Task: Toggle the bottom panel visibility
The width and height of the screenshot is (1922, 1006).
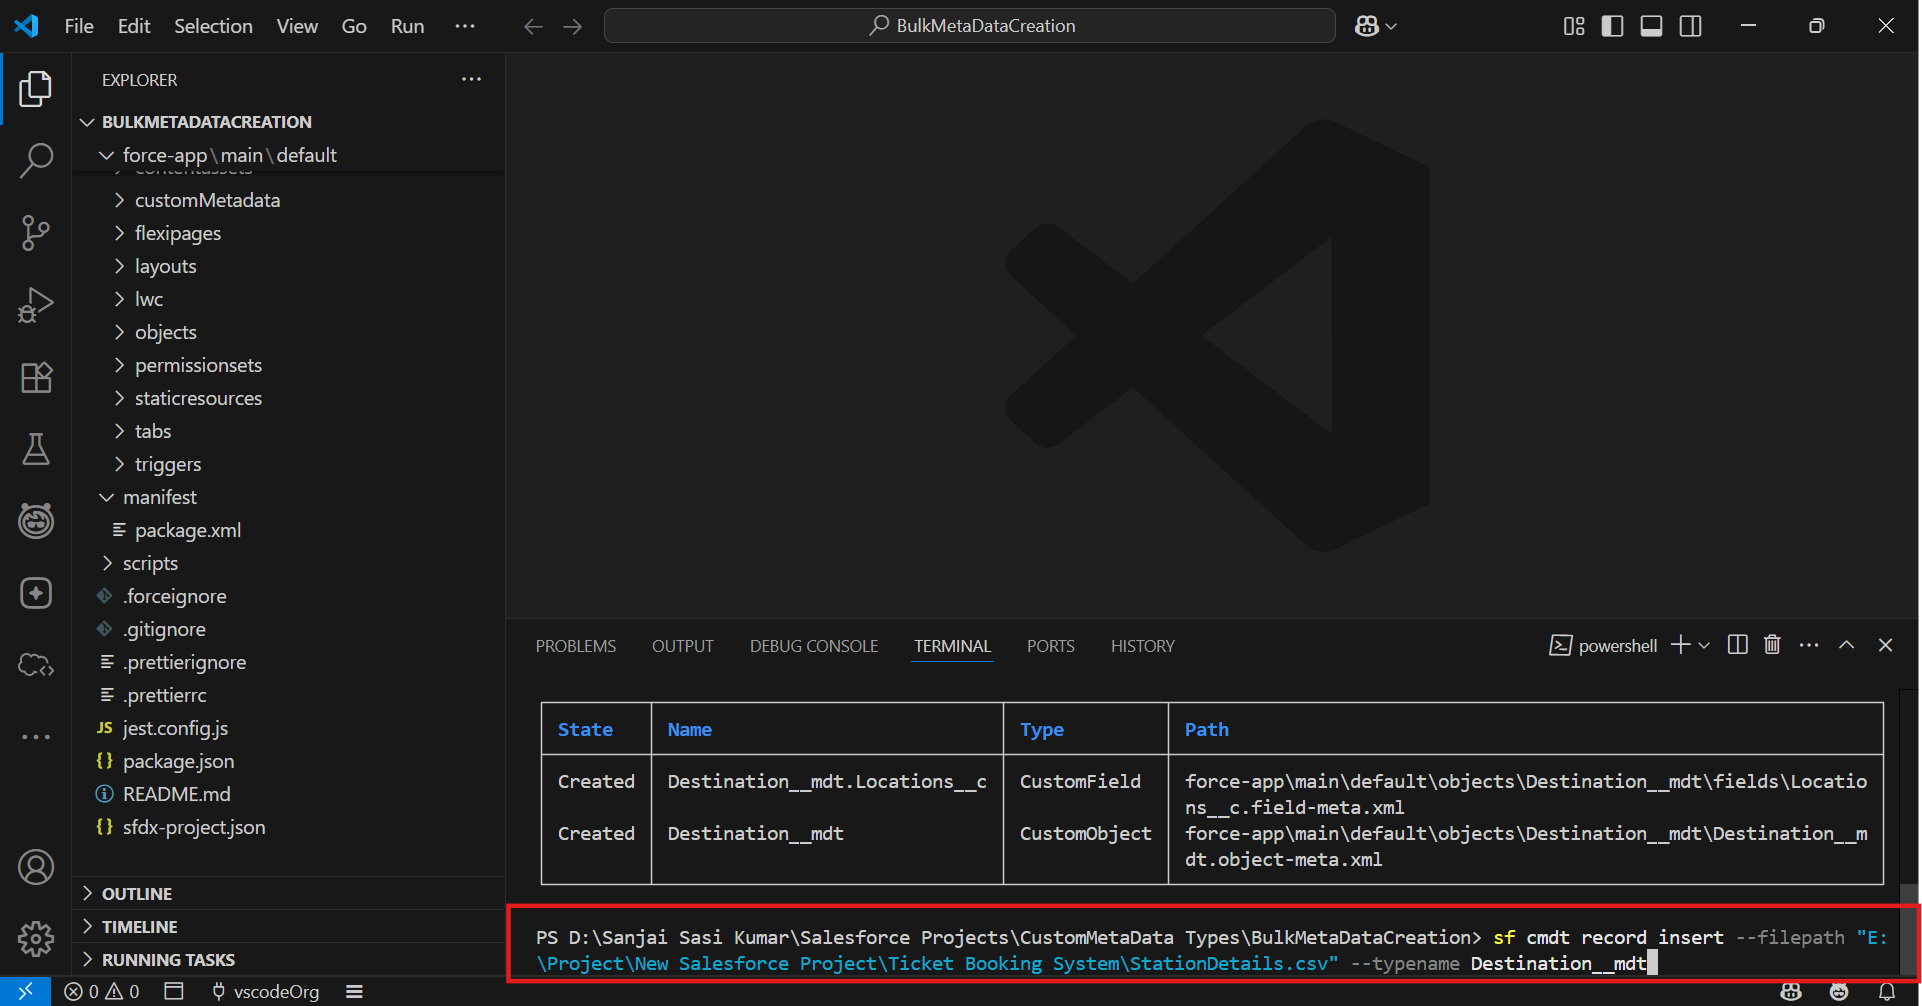Action: pos(1651,26)
